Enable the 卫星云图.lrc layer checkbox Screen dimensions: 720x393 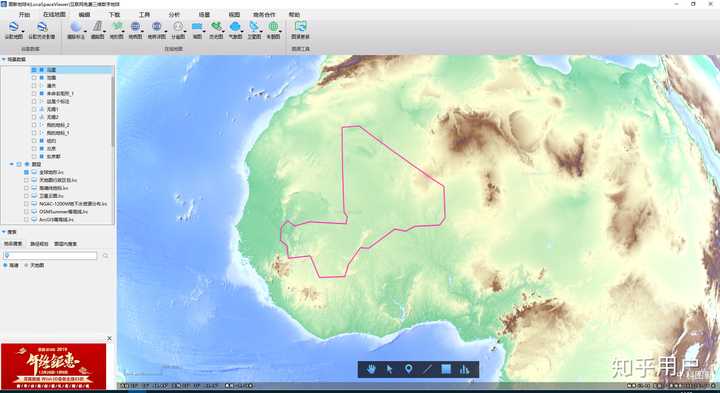pos(26,196)
